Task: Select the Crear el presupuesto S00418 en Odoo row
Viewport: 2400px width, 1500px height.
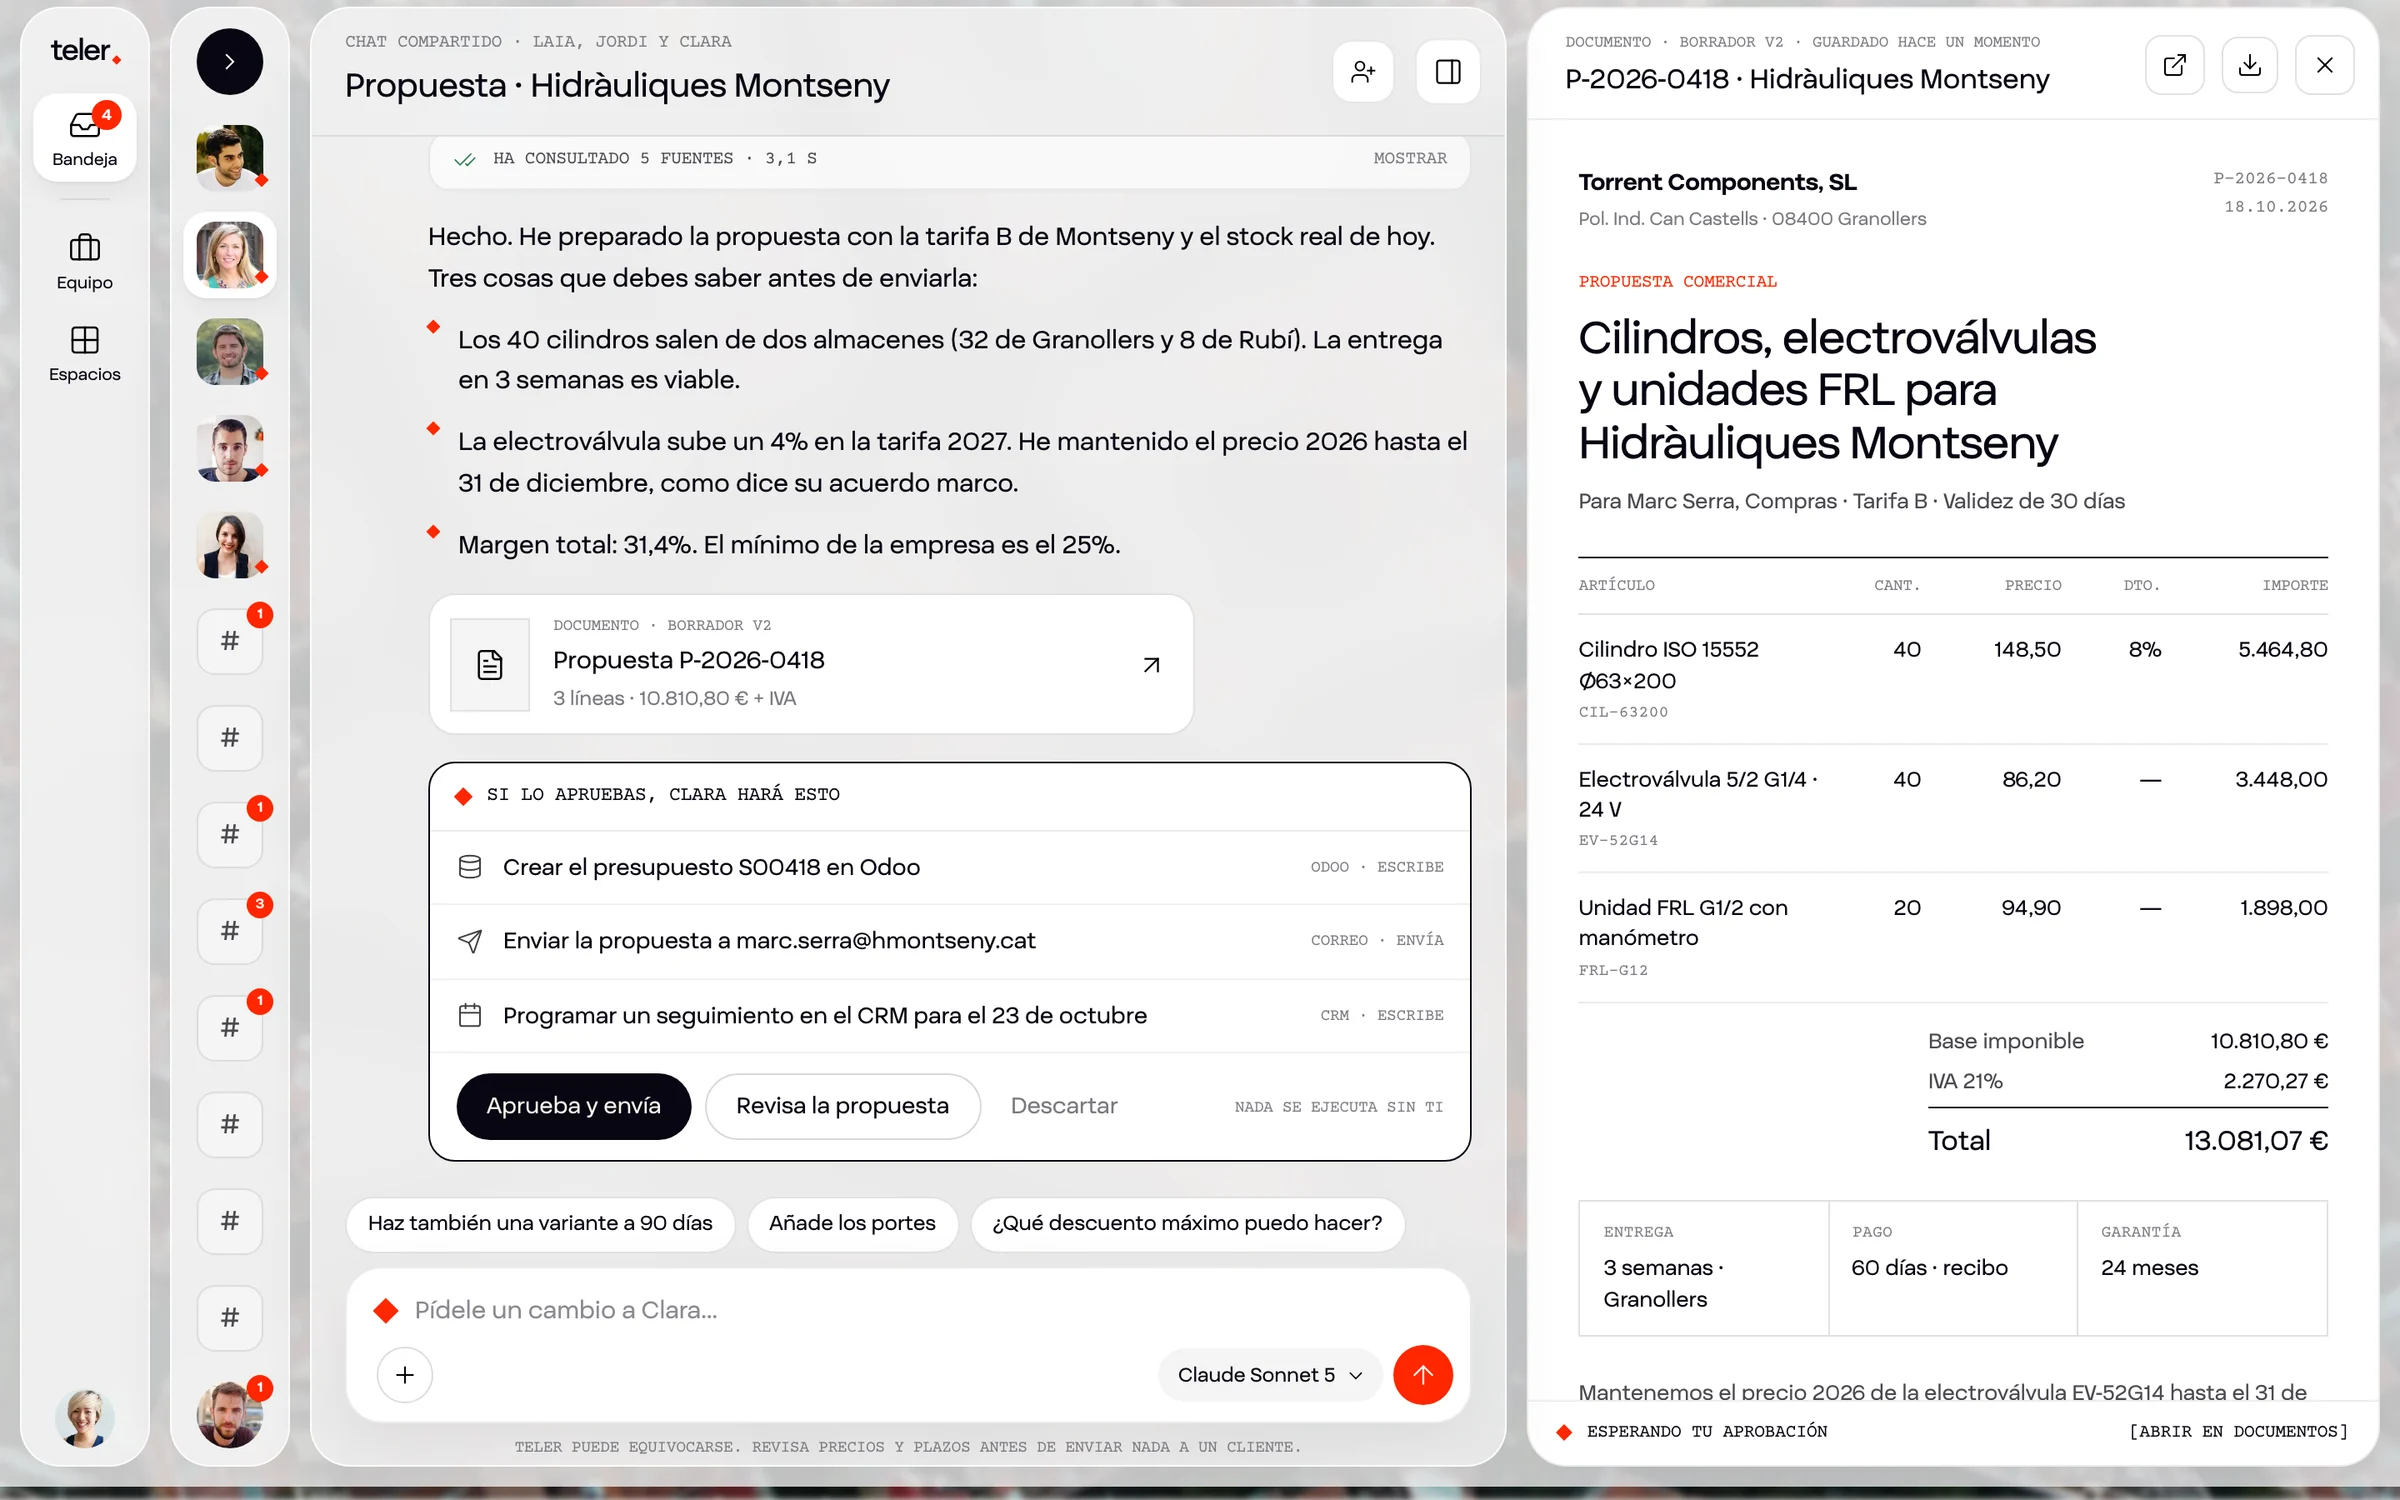Action: 950,868
